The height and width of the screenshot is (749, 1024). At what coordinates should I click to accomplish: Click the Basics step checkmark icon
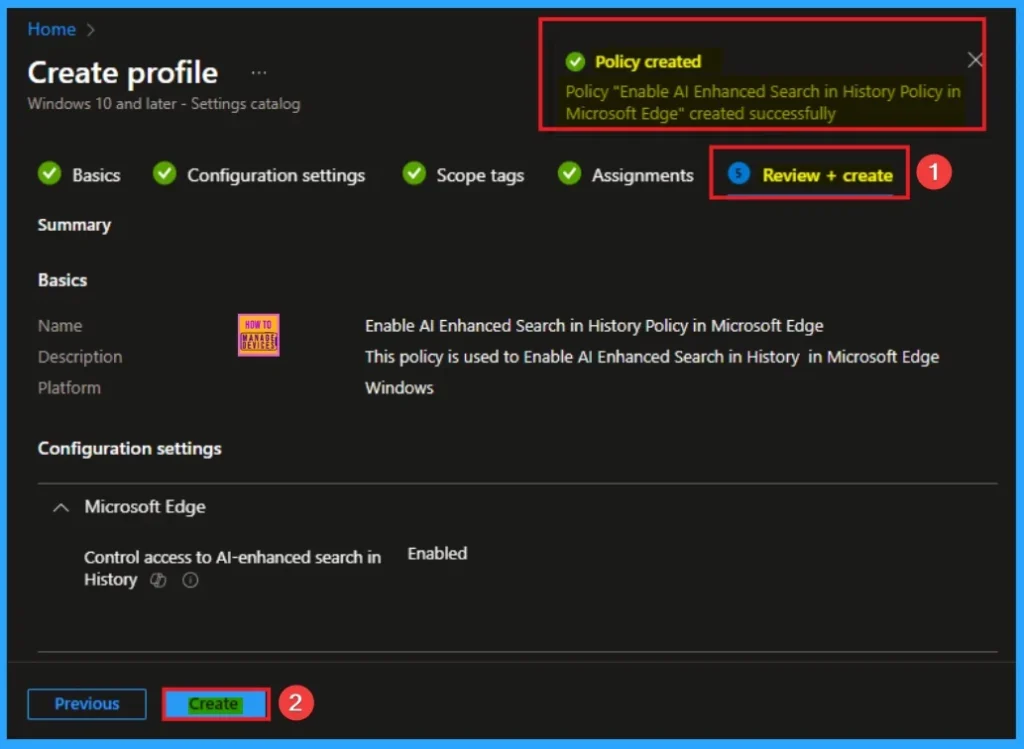(x=50, y=174)
